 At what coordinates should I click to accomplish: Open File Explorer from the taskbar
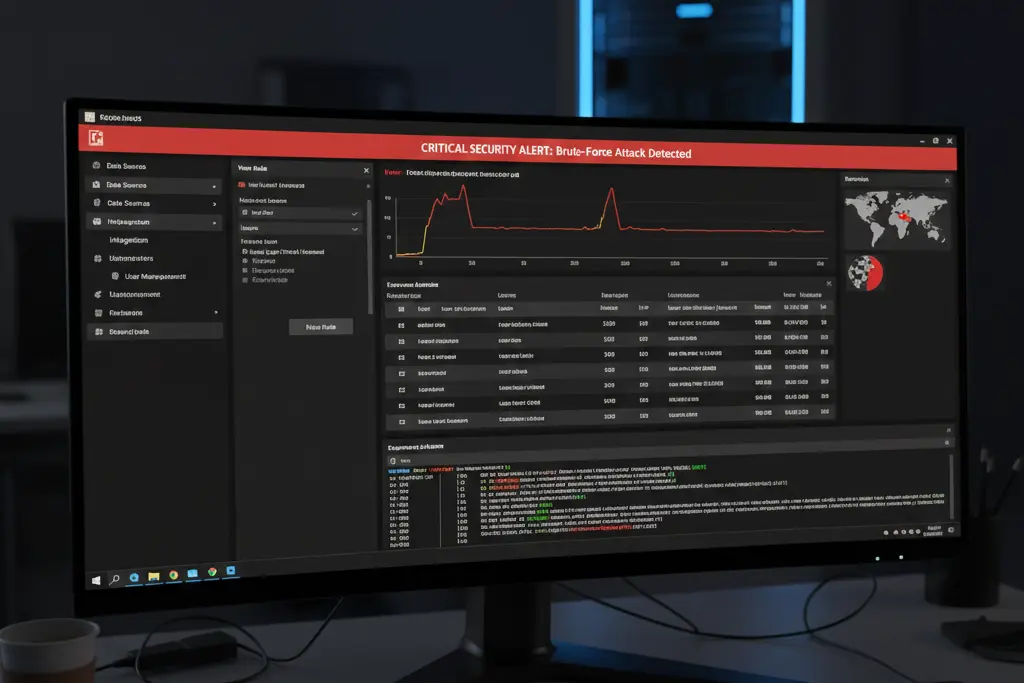(x=153, y=576)
